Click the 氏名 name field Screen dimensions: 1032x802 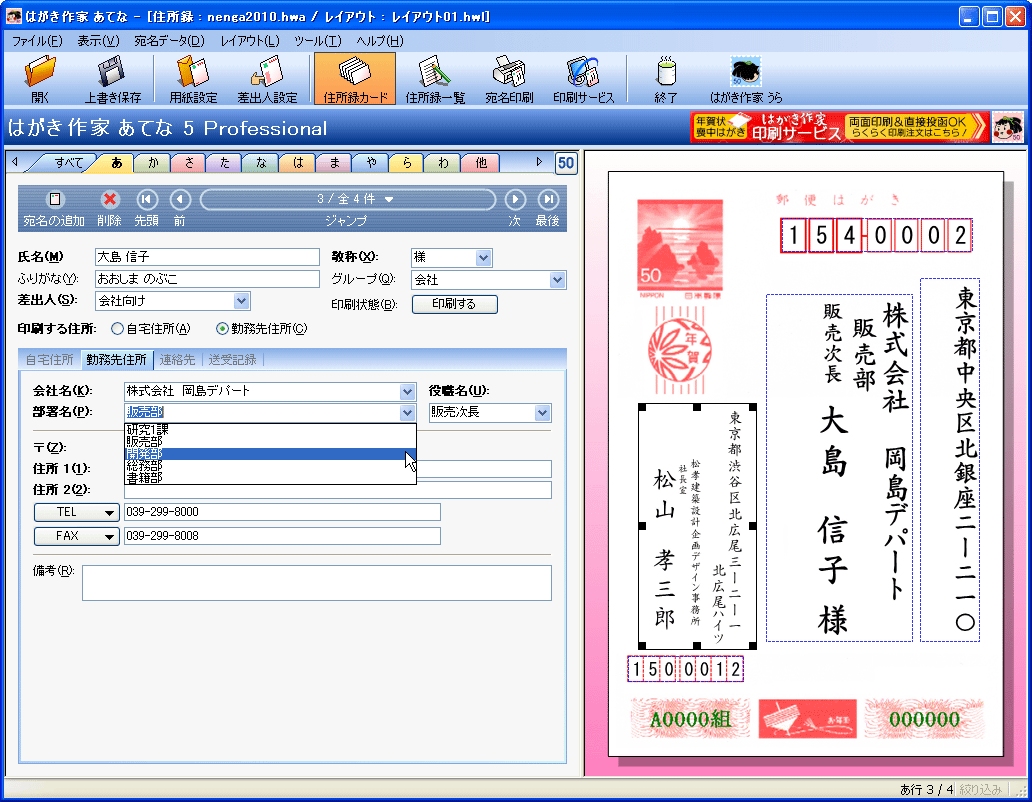pos(207,257)
